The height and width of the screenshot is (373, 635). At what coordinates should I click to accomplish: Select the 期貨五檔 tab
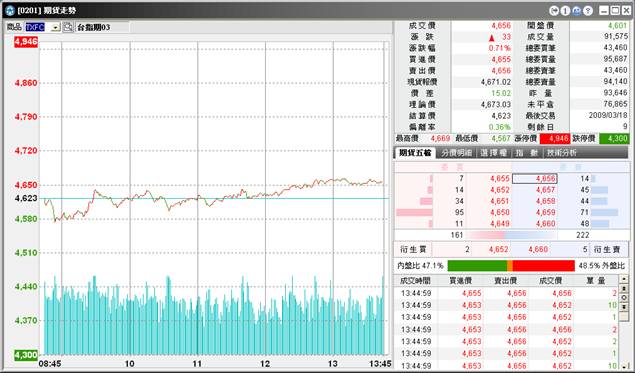415,153
